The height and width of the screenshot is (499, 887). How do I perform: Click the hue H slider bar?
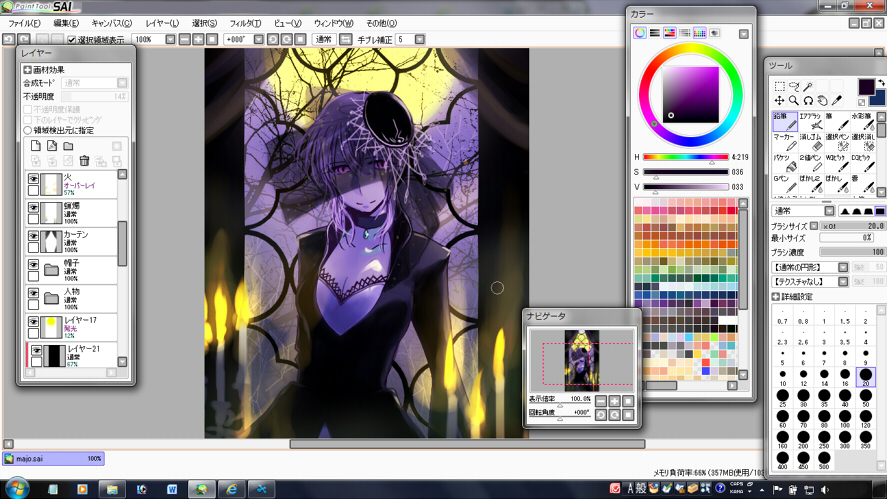(686, 157)
